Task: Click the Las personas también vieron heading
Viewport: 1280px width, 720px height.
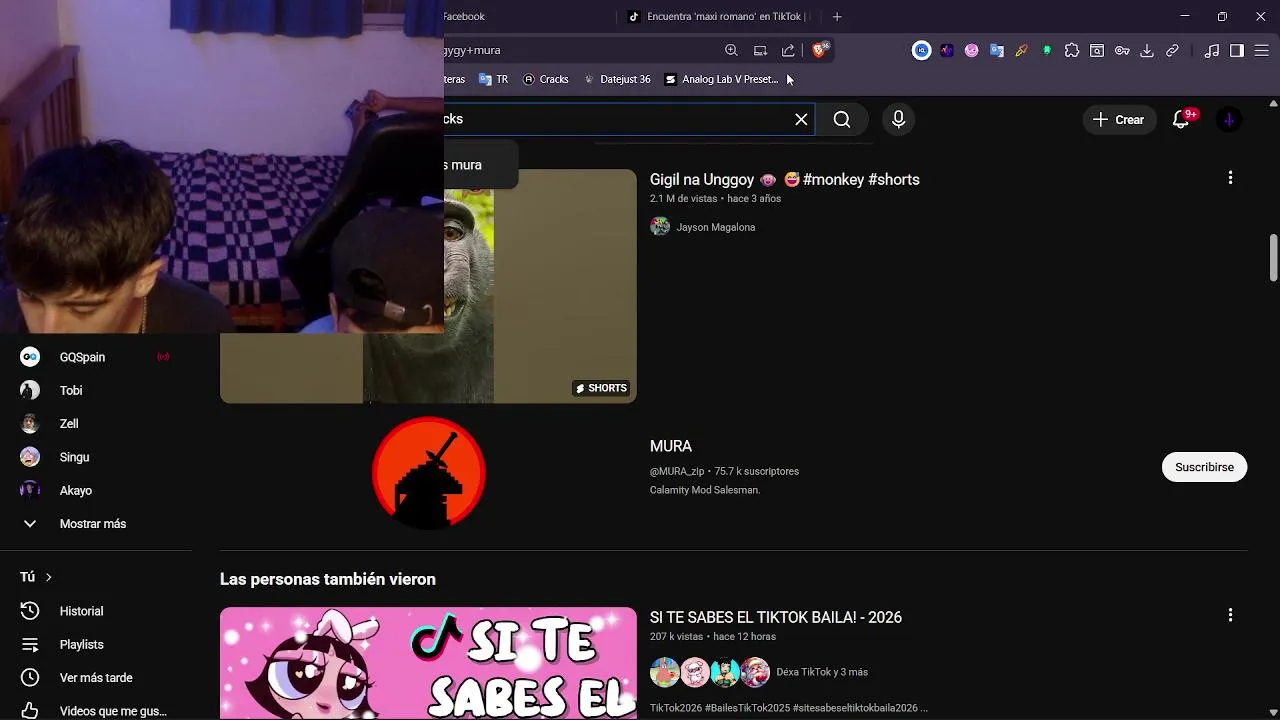Action: 328,579
